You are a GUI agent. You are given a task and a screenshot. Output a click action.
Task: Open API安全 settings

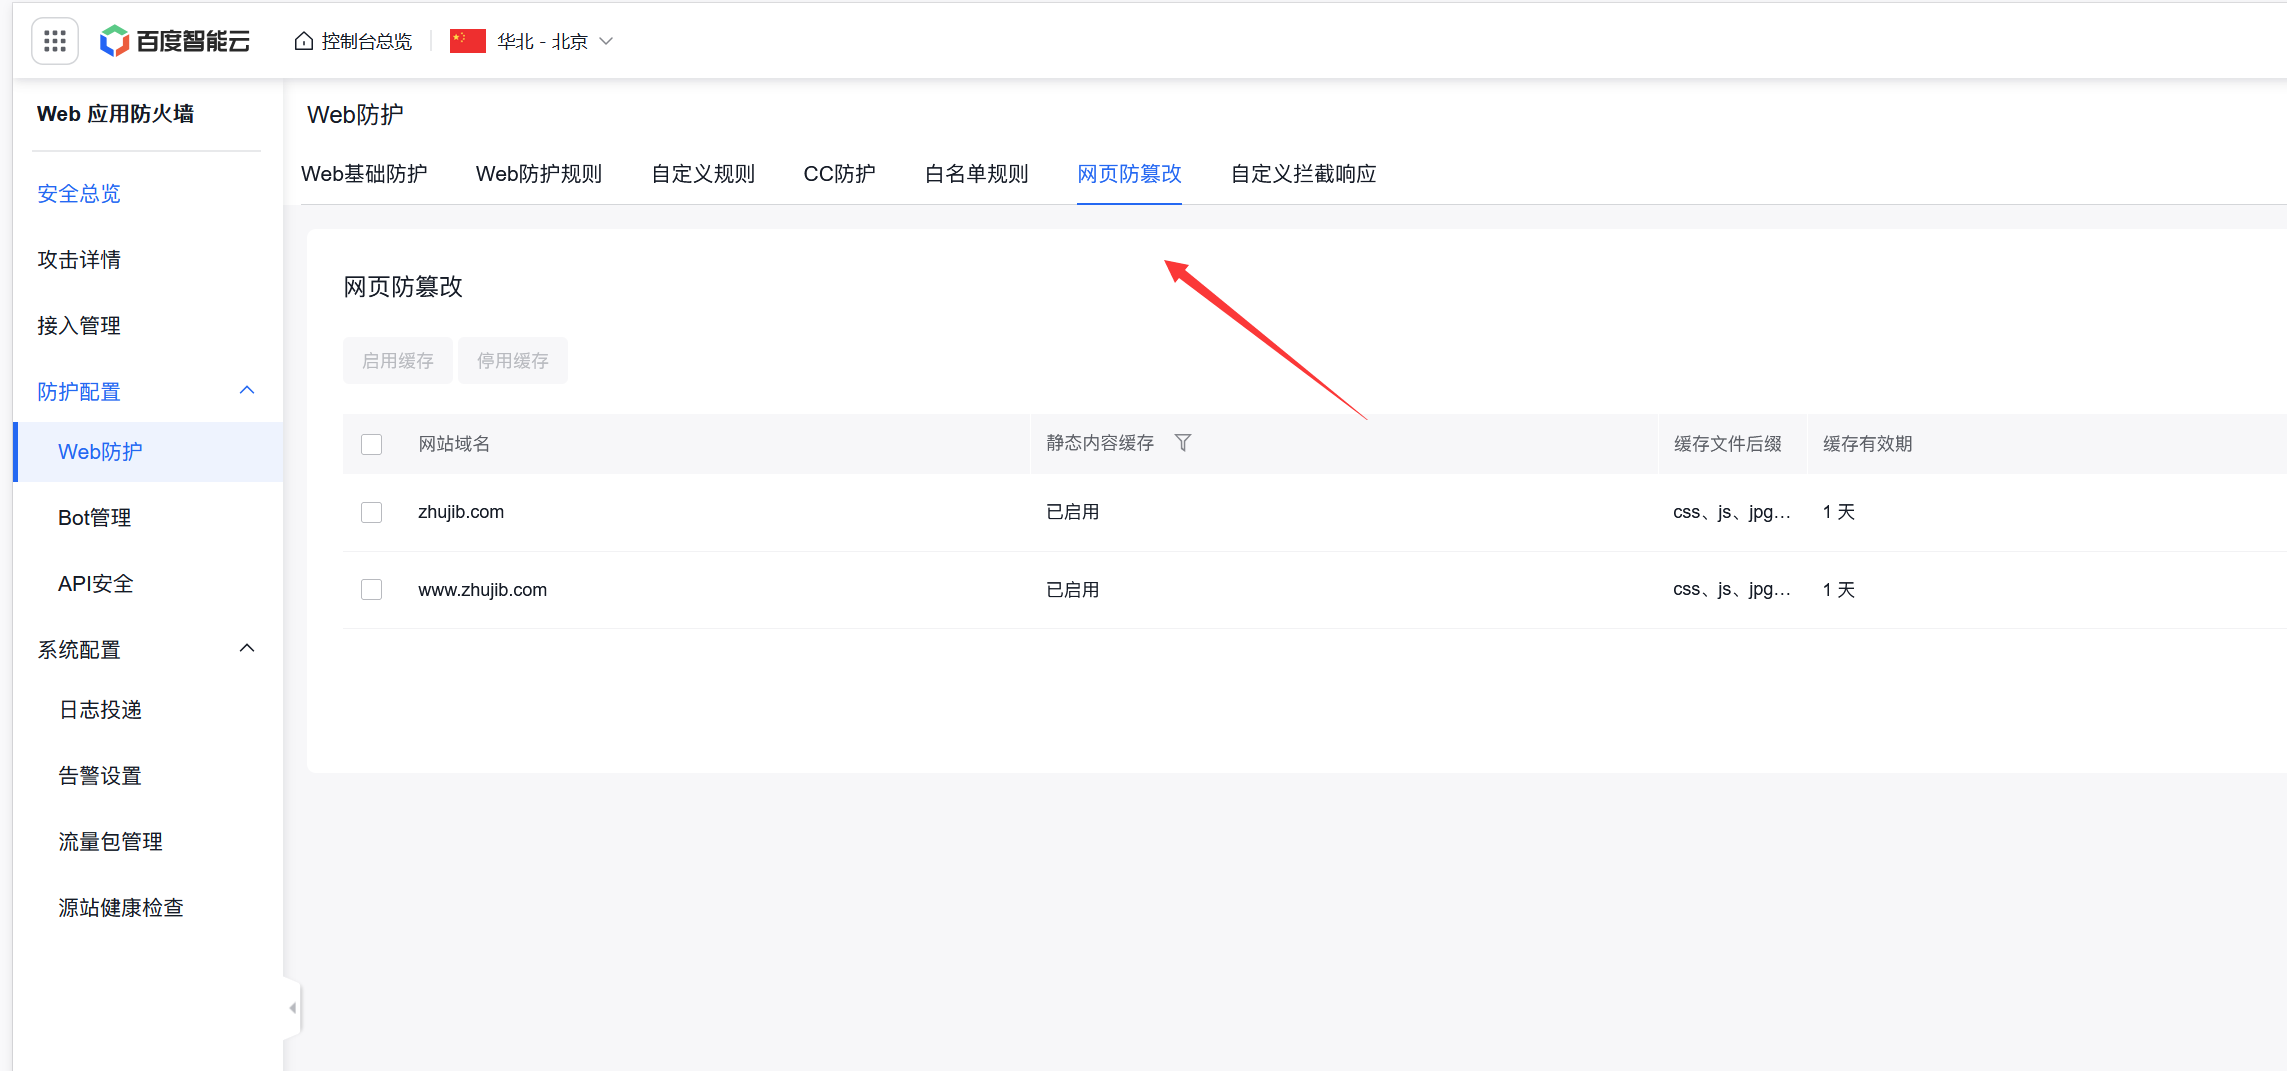coord(95,583)
